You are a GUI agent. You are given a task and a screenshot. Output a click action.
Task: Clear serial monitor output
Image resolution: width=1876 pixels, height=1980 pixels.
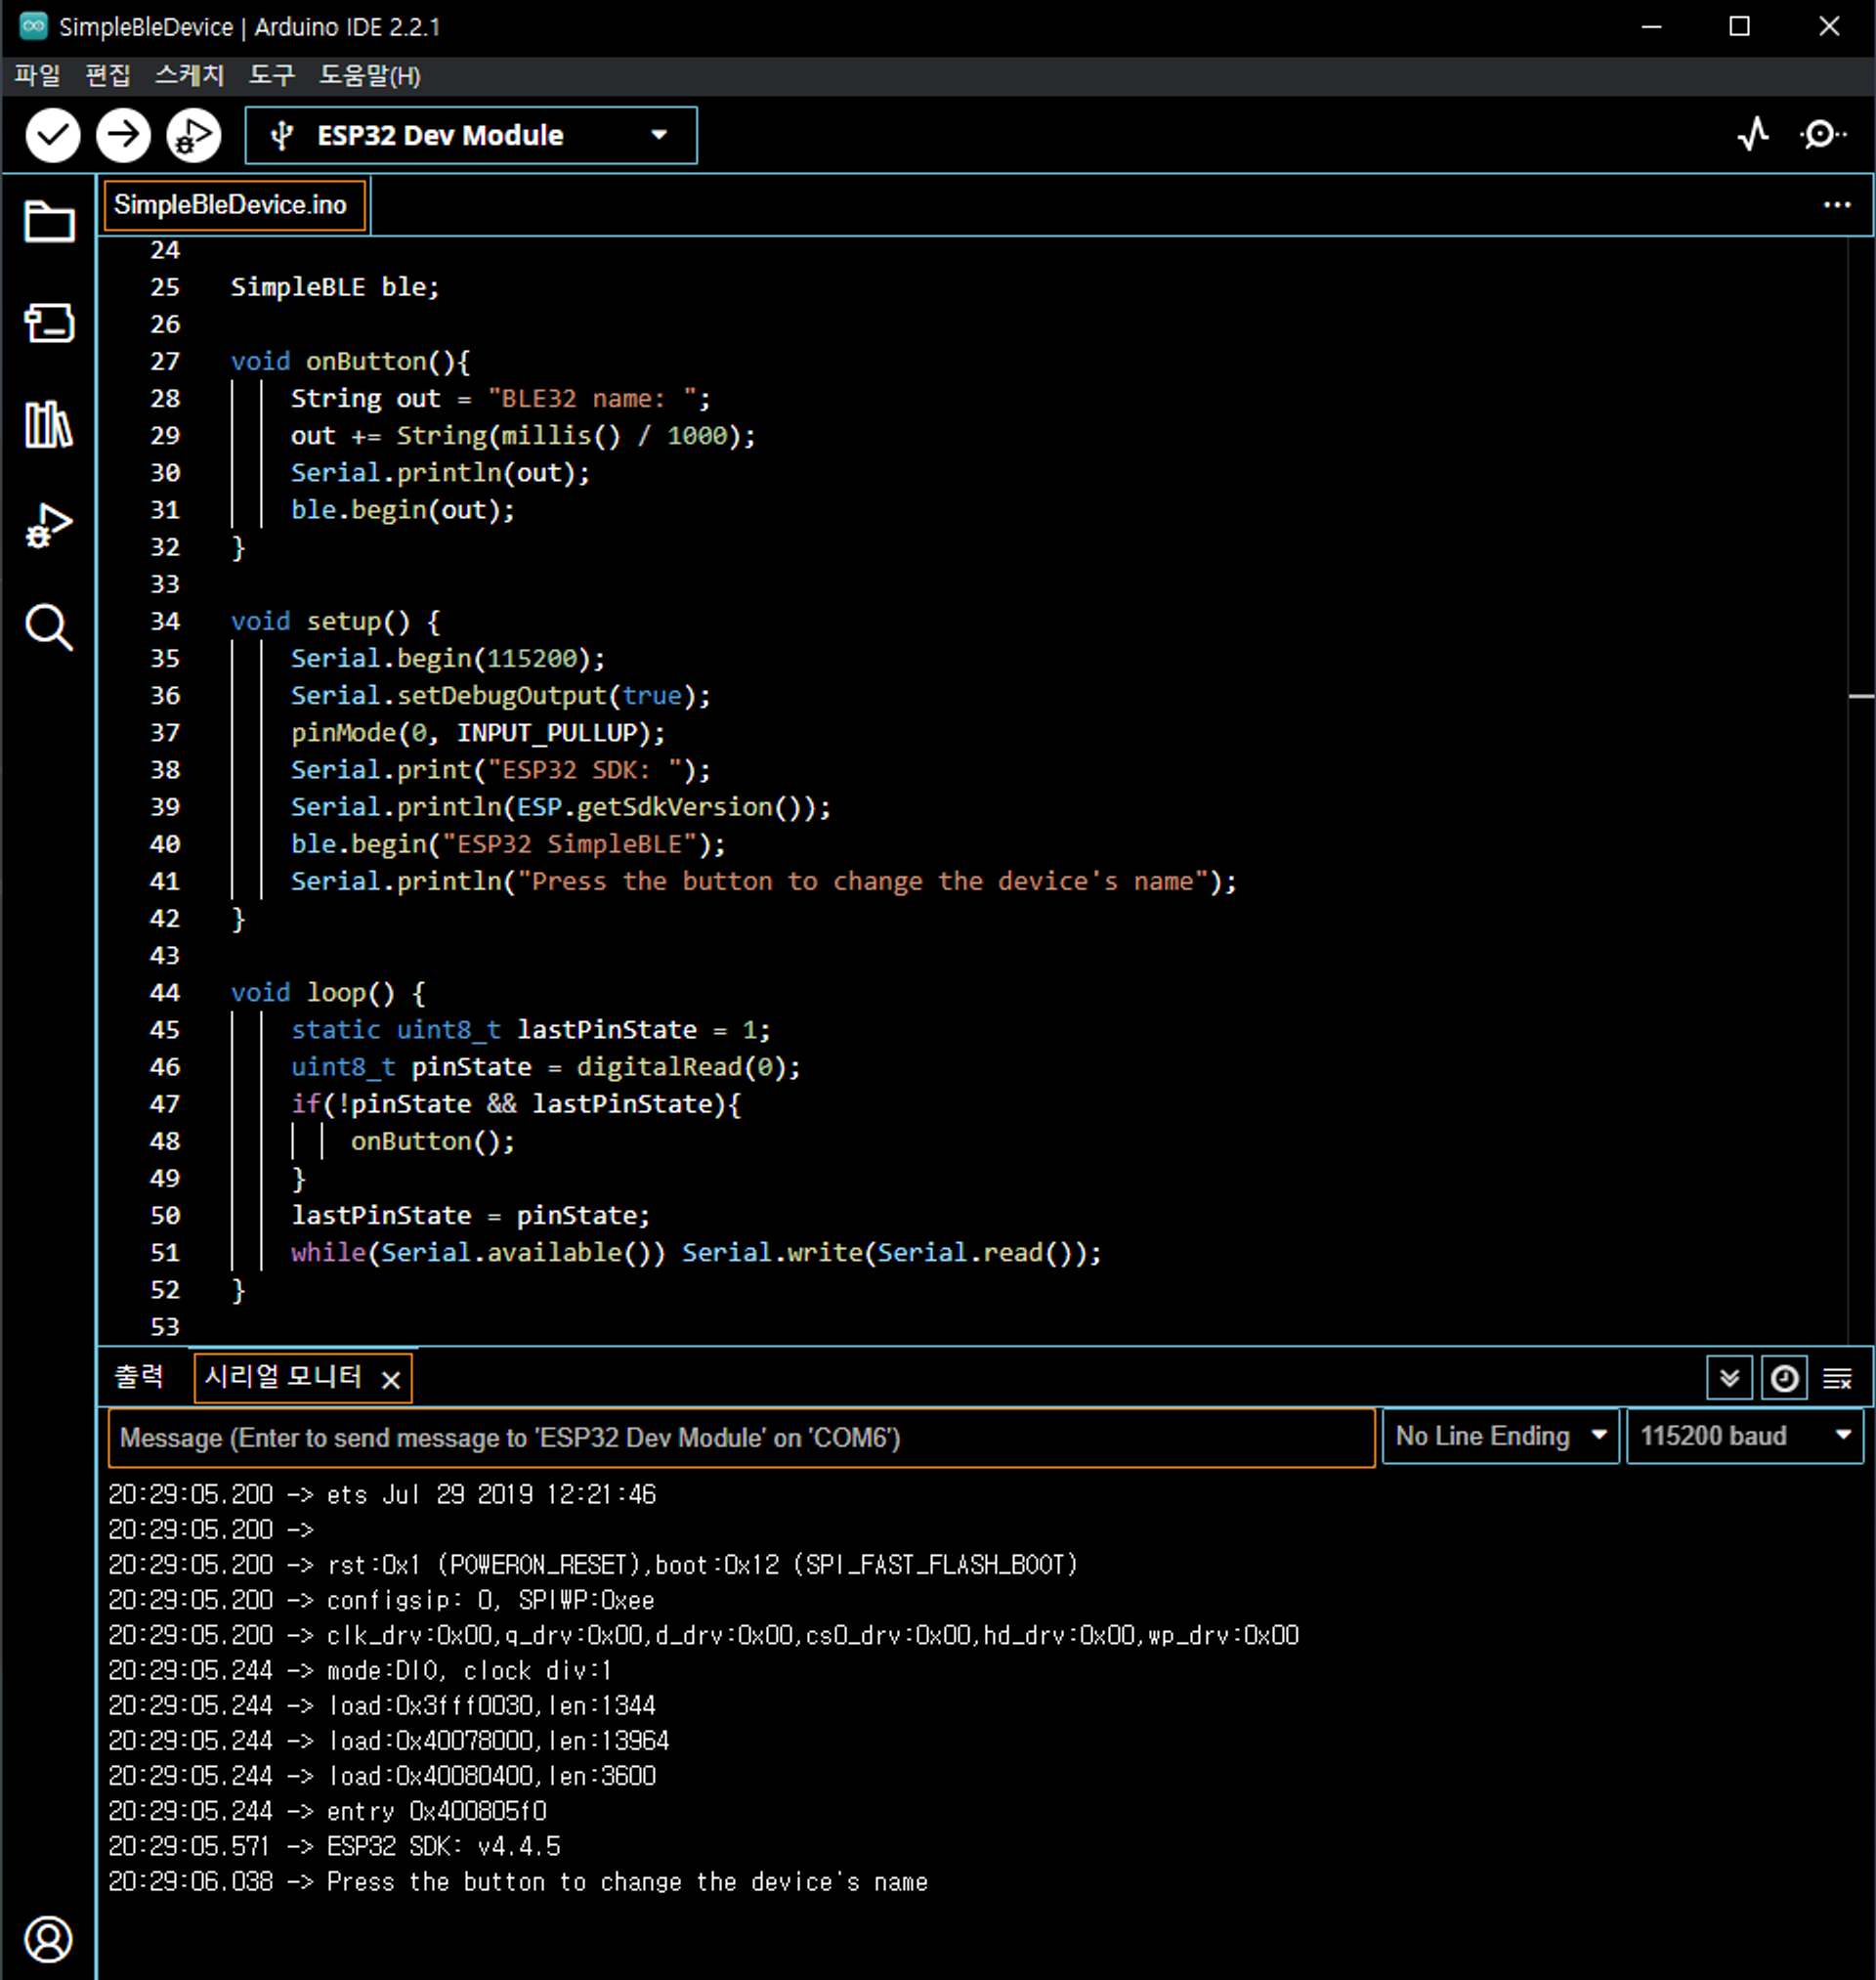[1837, 1379]
